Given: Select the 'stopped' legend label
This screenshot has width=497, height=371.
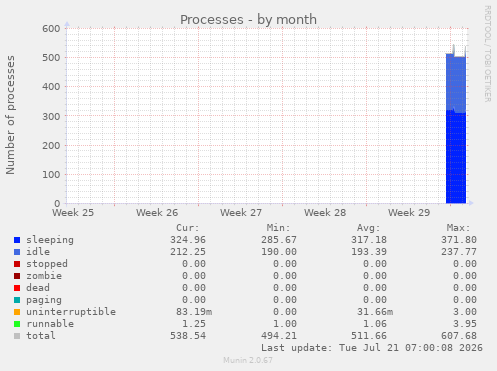Looking at the screenshot, I should 47,264.
